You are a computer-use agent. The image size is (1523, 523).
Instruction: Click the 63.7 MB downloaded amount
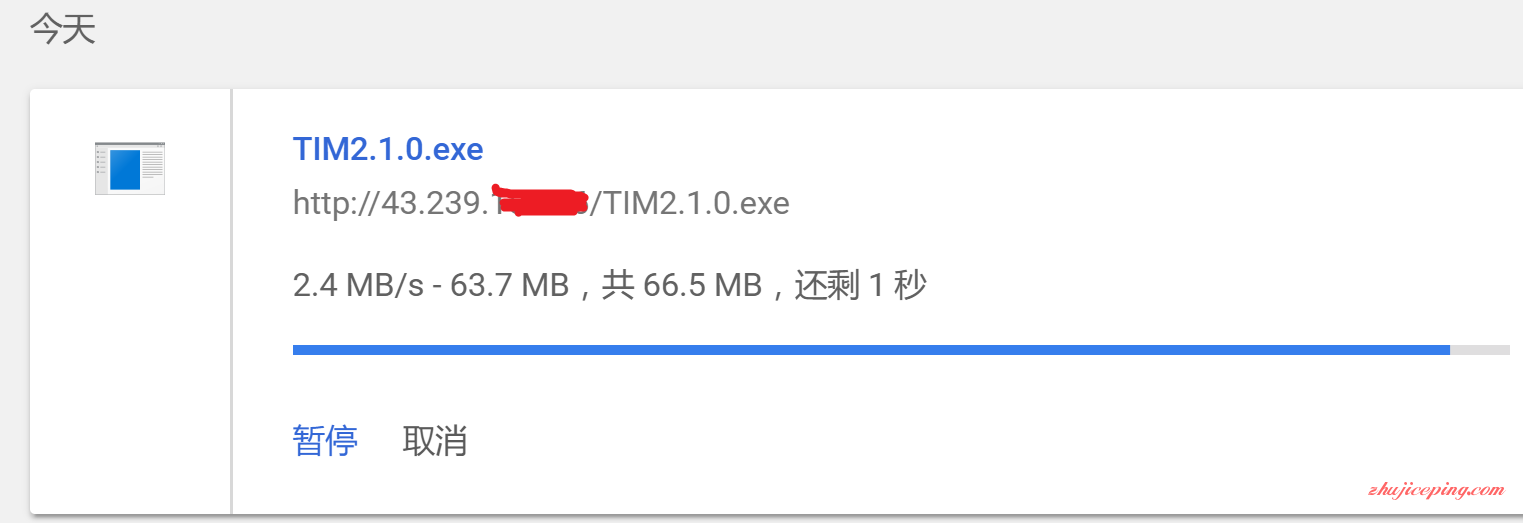click(x=510, y=286)
